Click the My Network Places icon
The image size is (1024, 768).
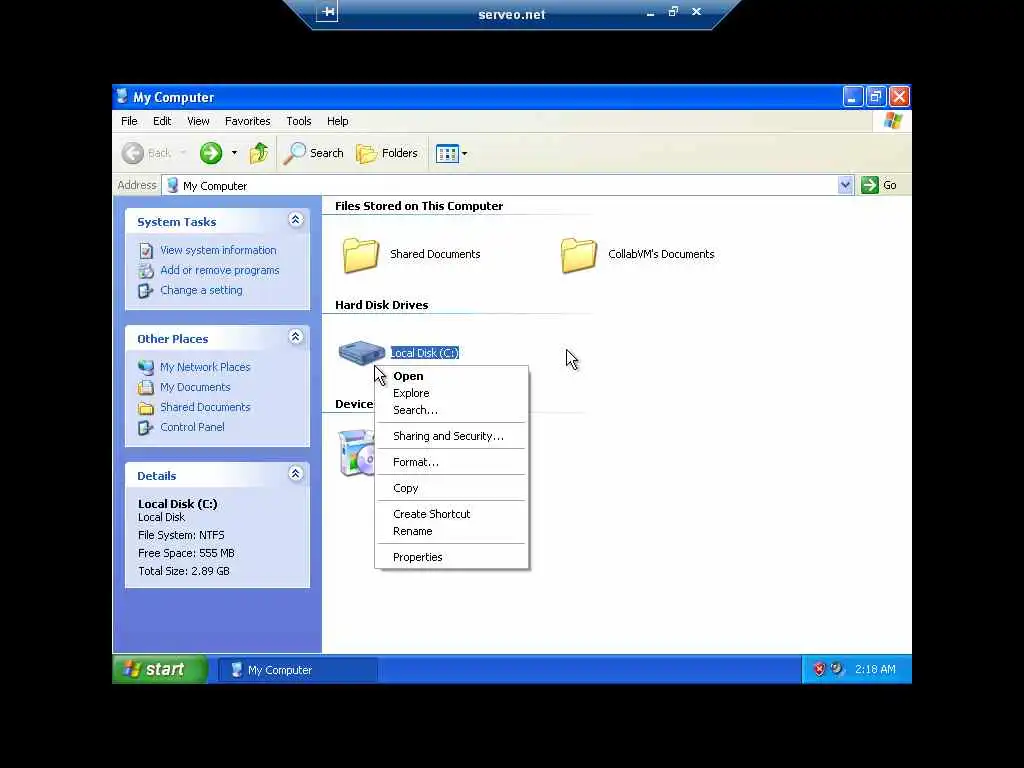coord(146,367)
